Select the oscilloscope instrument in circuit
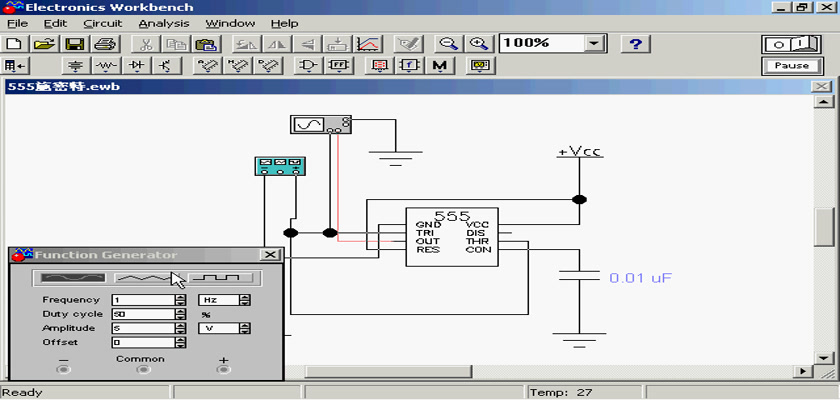Image resolution: width=840 pixels, height=400 pixels. (x=321, y=124)
